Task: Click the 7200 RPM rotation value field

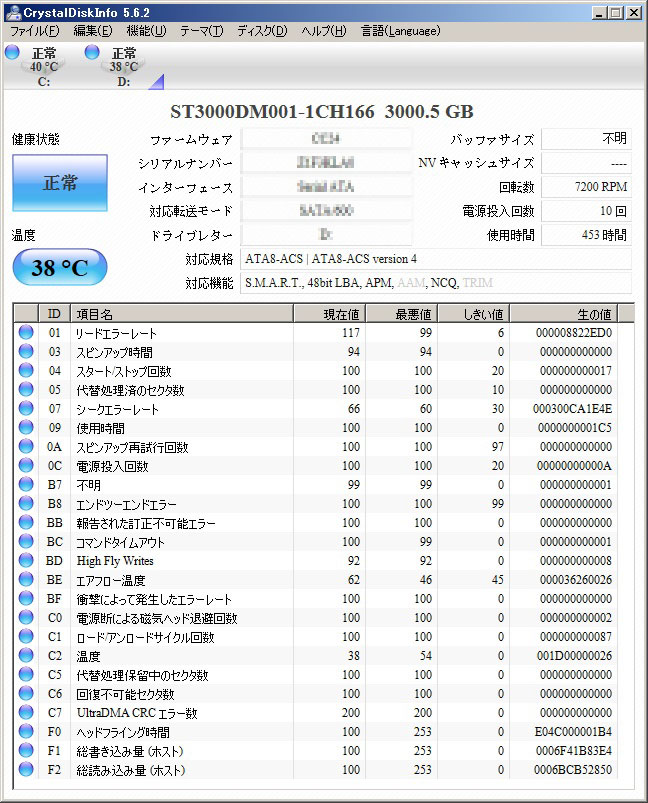Action: (586, 187)
